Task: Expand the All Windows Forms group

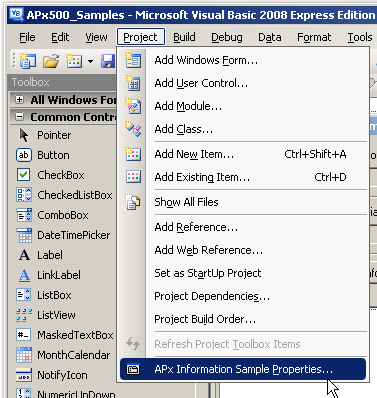Action: (x=19, y=100)
